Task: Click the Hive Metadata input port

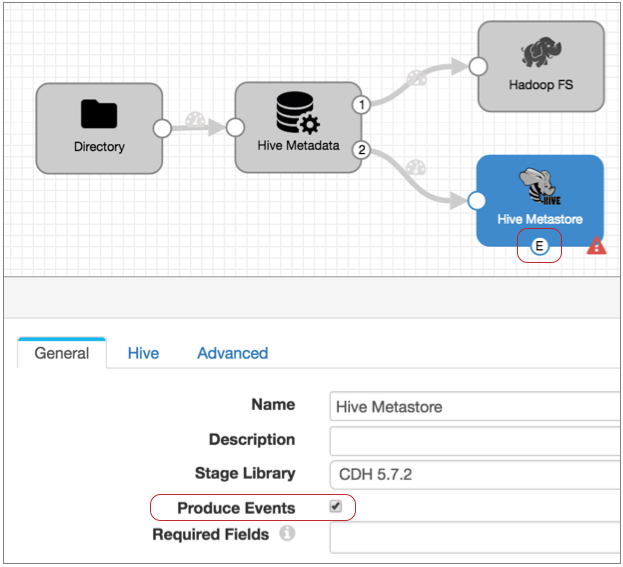Action: pyautogui.click(x=235, y=128)
